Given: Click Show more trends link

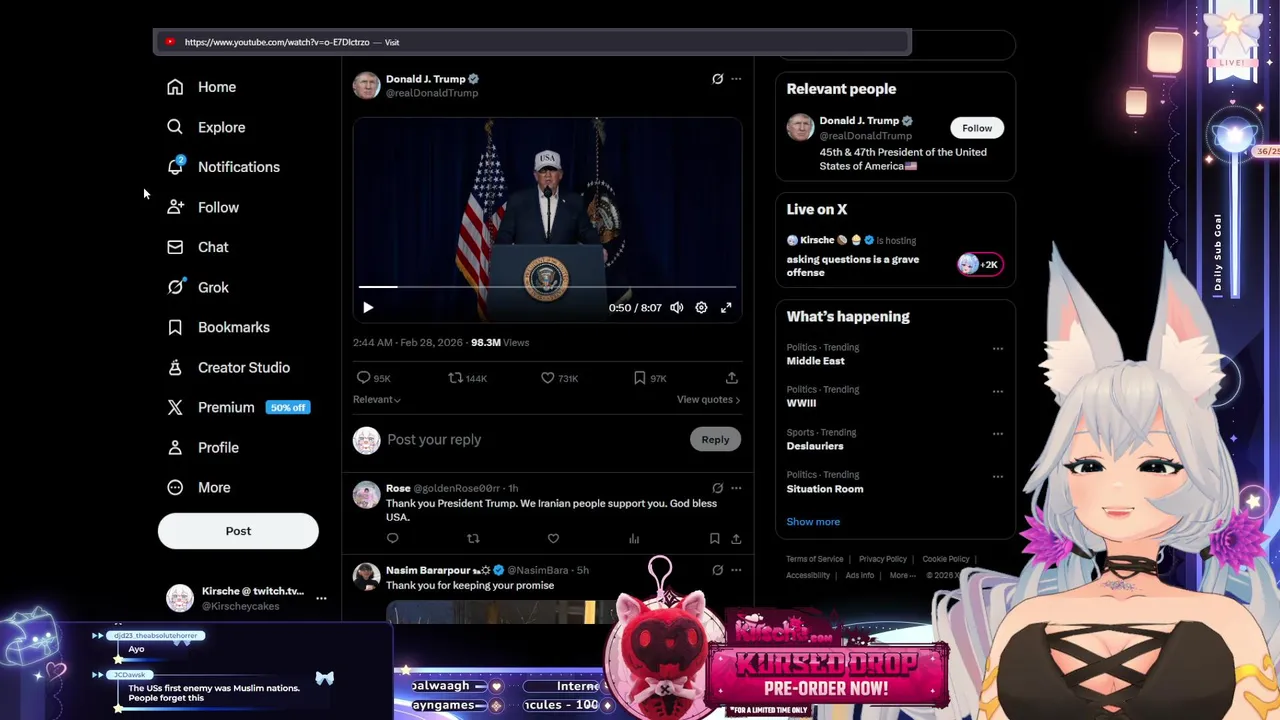Looking at the screenshot, I should [813, 522].
